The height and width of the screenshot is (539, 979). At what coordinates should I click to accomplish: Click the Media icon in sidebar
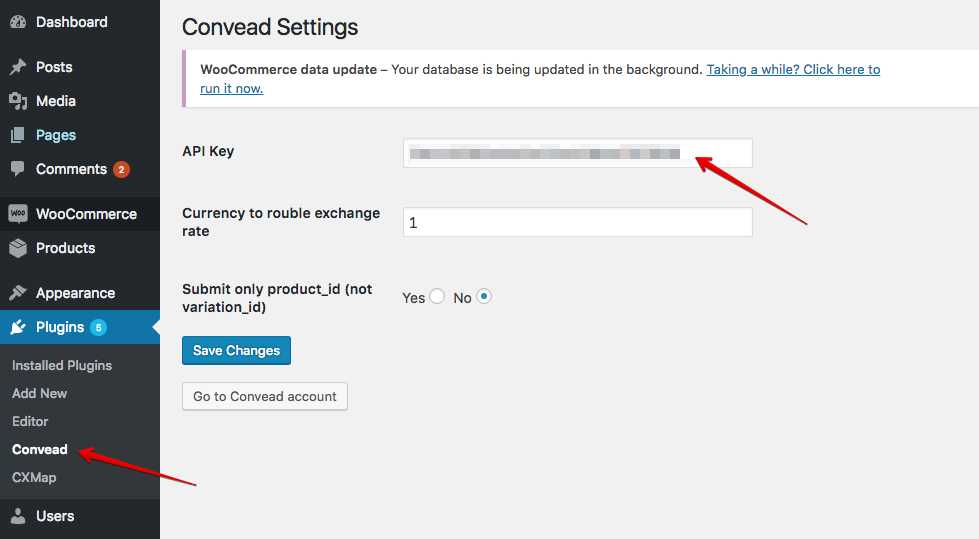[18, 101]
